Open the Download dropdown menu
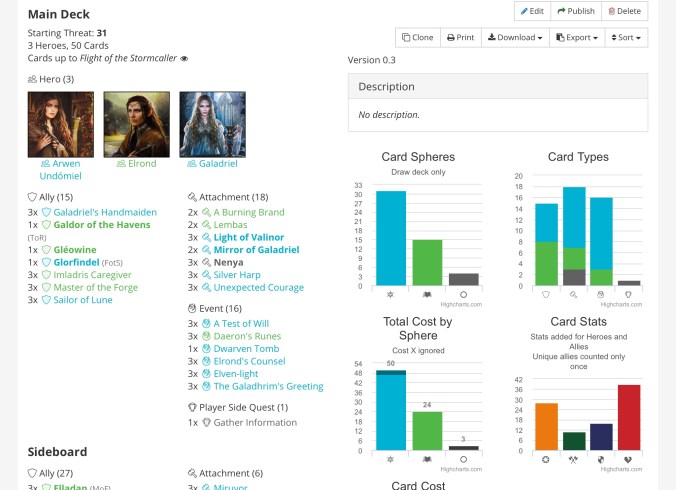 coord(516,38)
